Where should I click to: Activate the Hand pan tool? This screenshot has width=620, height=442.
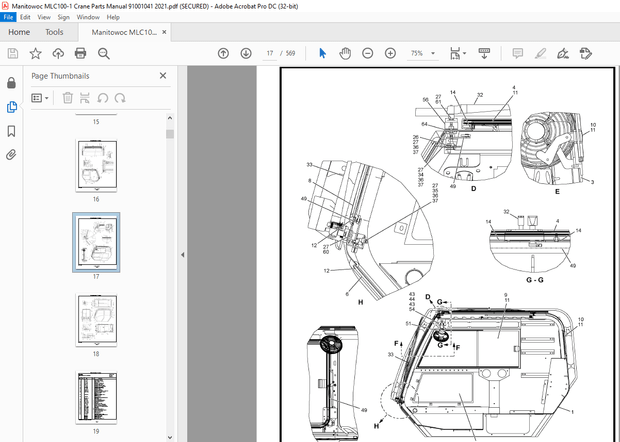tap(345, 53)
